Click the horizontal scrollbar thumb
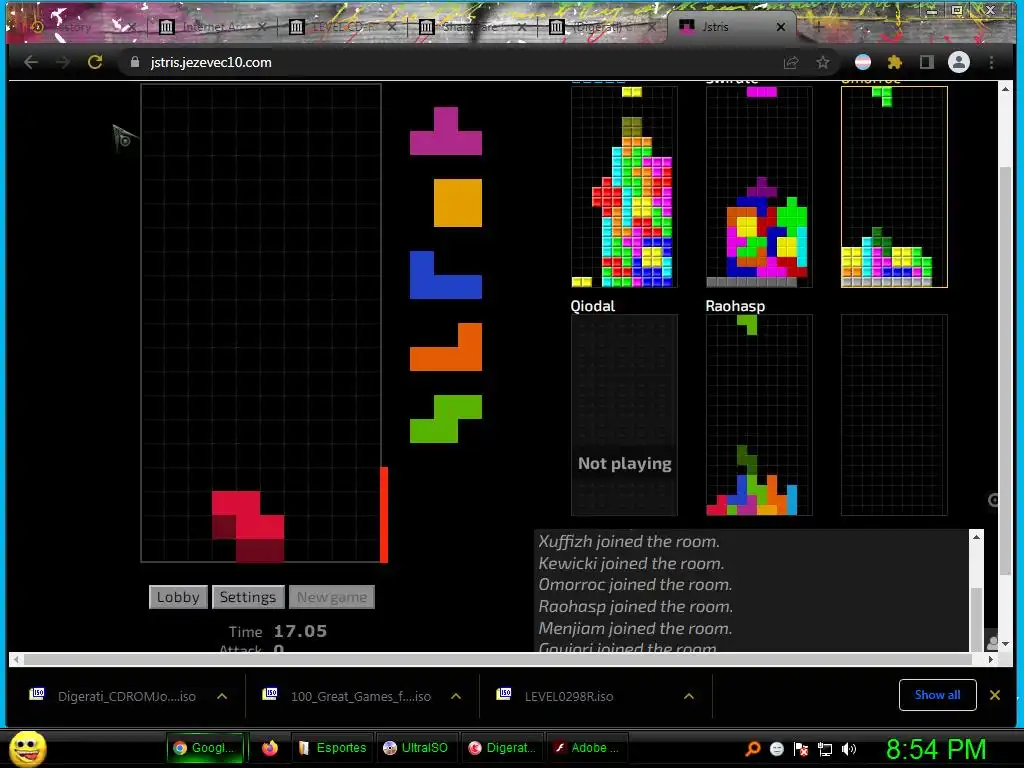 (497, 660)
